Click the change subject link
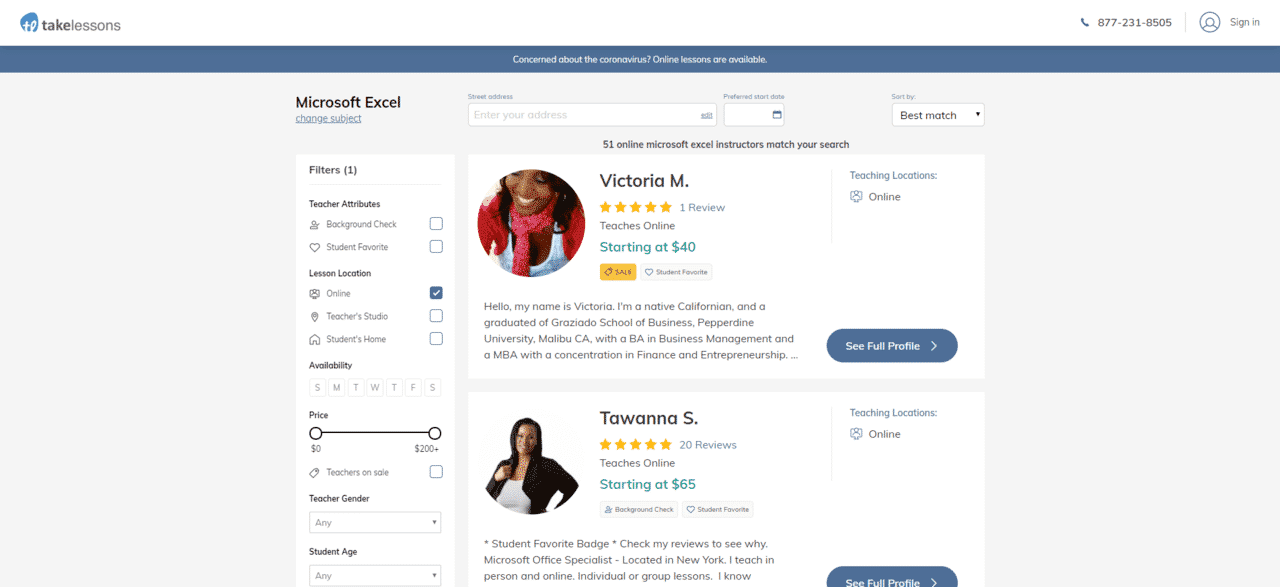 point(328,119)
